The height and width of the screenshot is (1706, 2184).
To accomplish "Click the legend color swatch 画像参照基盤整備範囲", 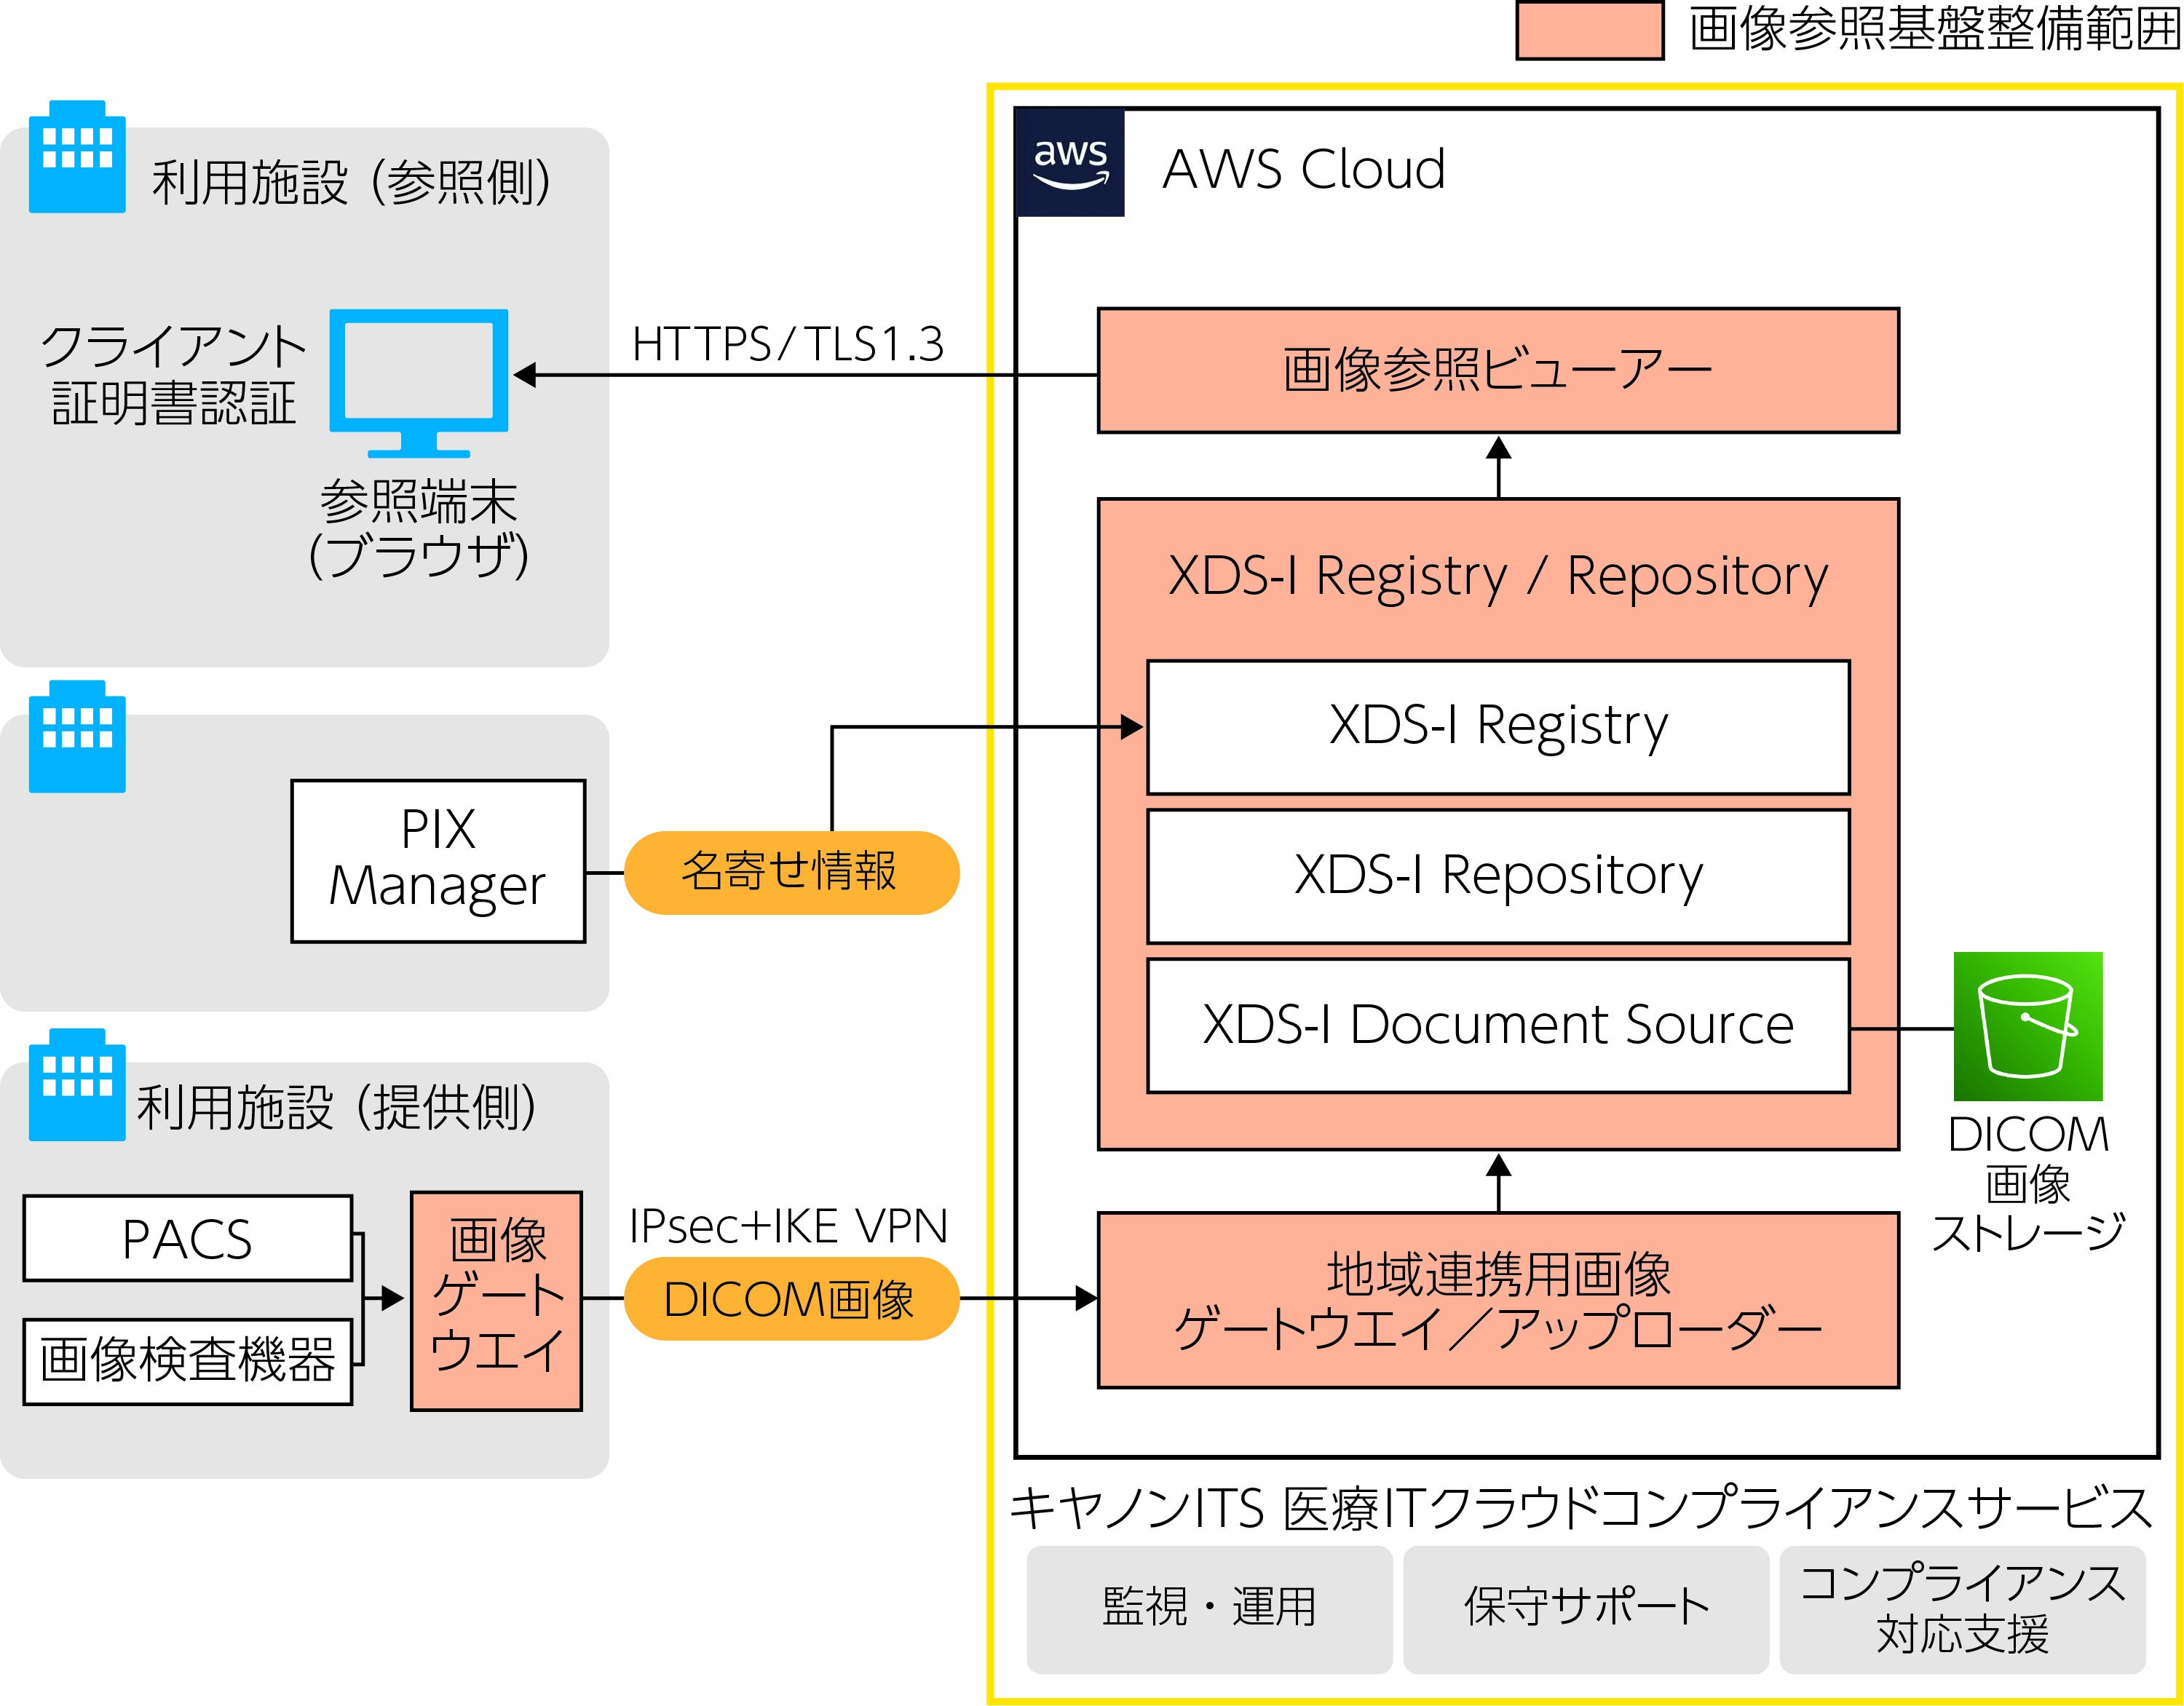I will pos(1589,31).
